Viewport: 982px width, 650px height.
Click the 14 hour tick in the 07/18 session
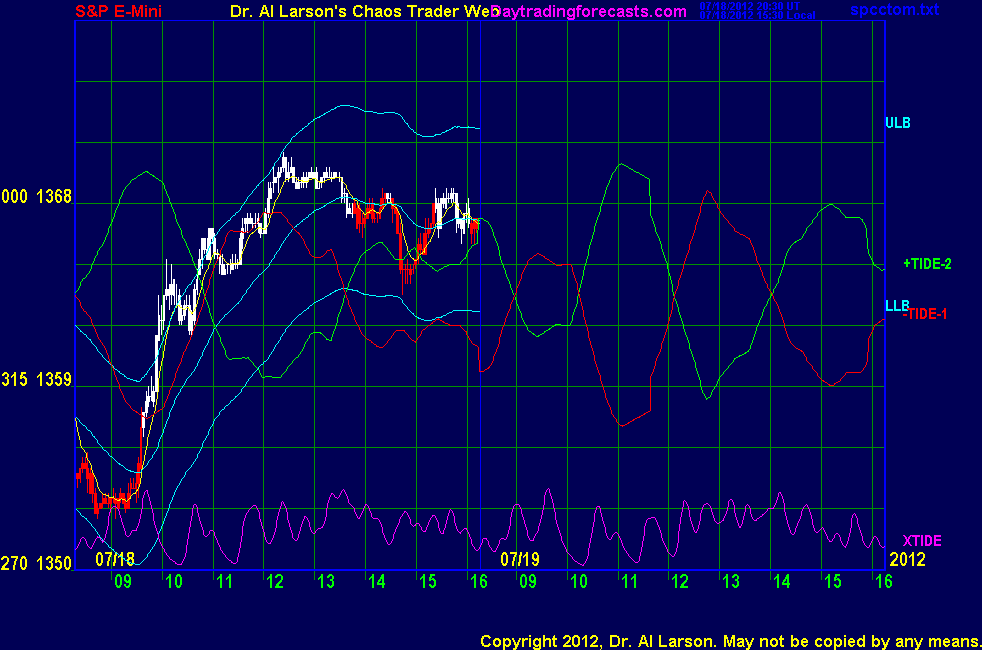click(x=376, y=581)
